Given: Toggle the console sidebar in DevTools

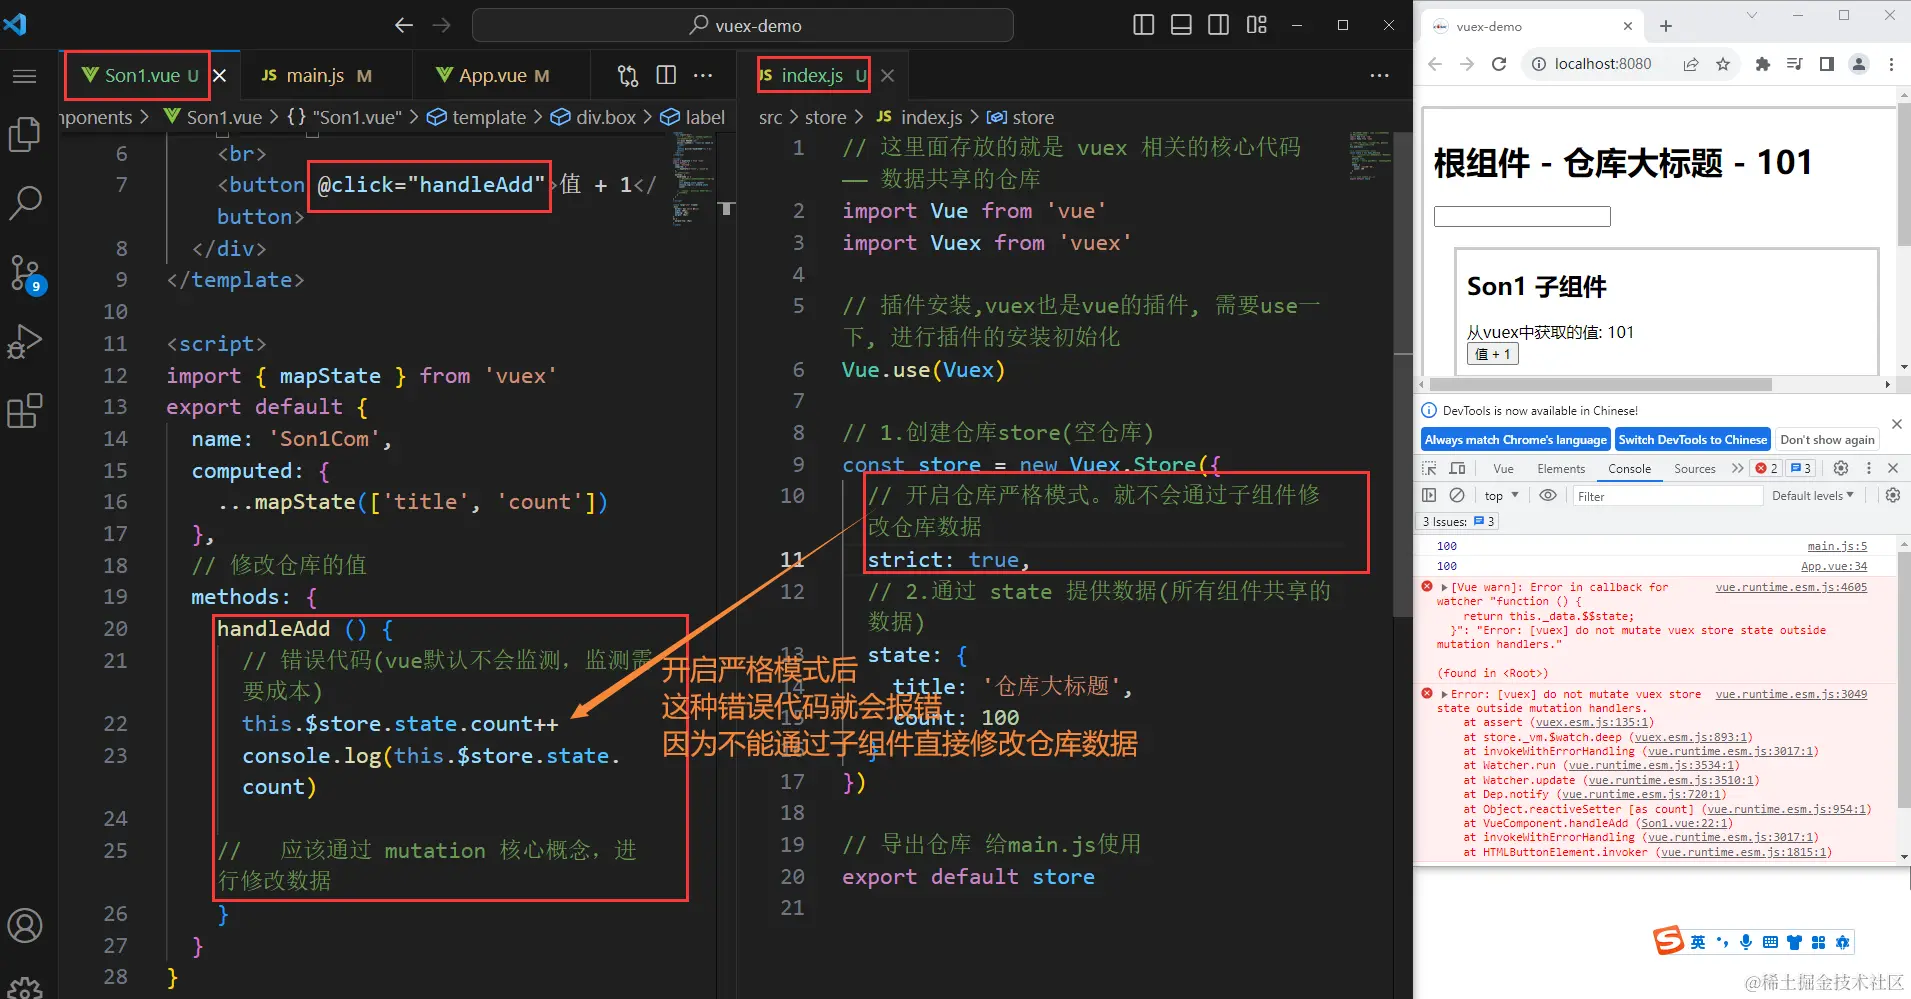Looking at the screenshot, I should point(1429,495).
